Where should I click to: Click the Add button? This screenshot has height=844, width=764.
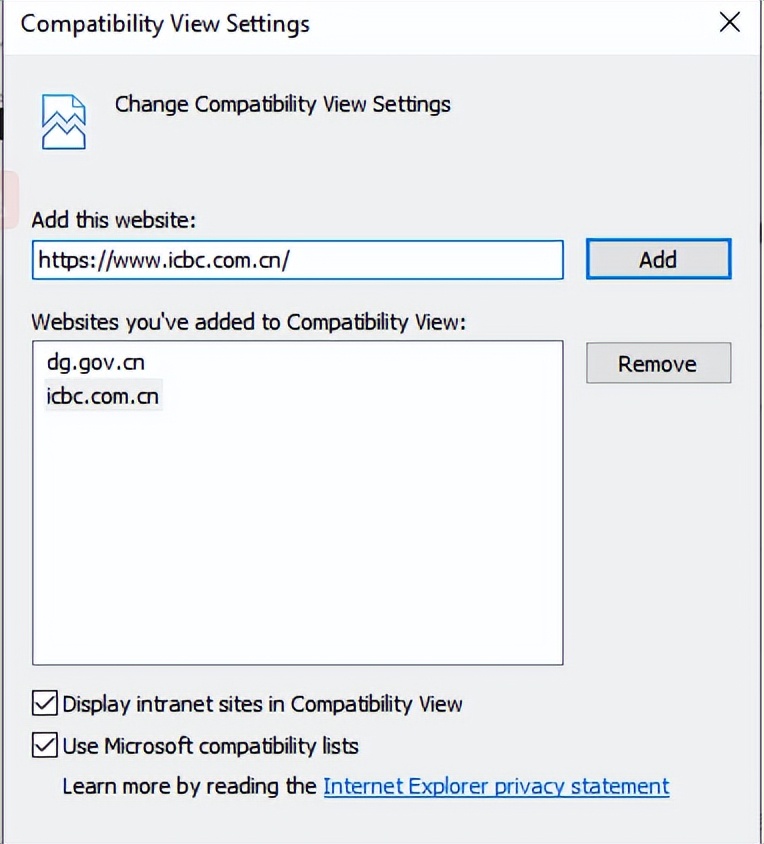tap(658, 260)
